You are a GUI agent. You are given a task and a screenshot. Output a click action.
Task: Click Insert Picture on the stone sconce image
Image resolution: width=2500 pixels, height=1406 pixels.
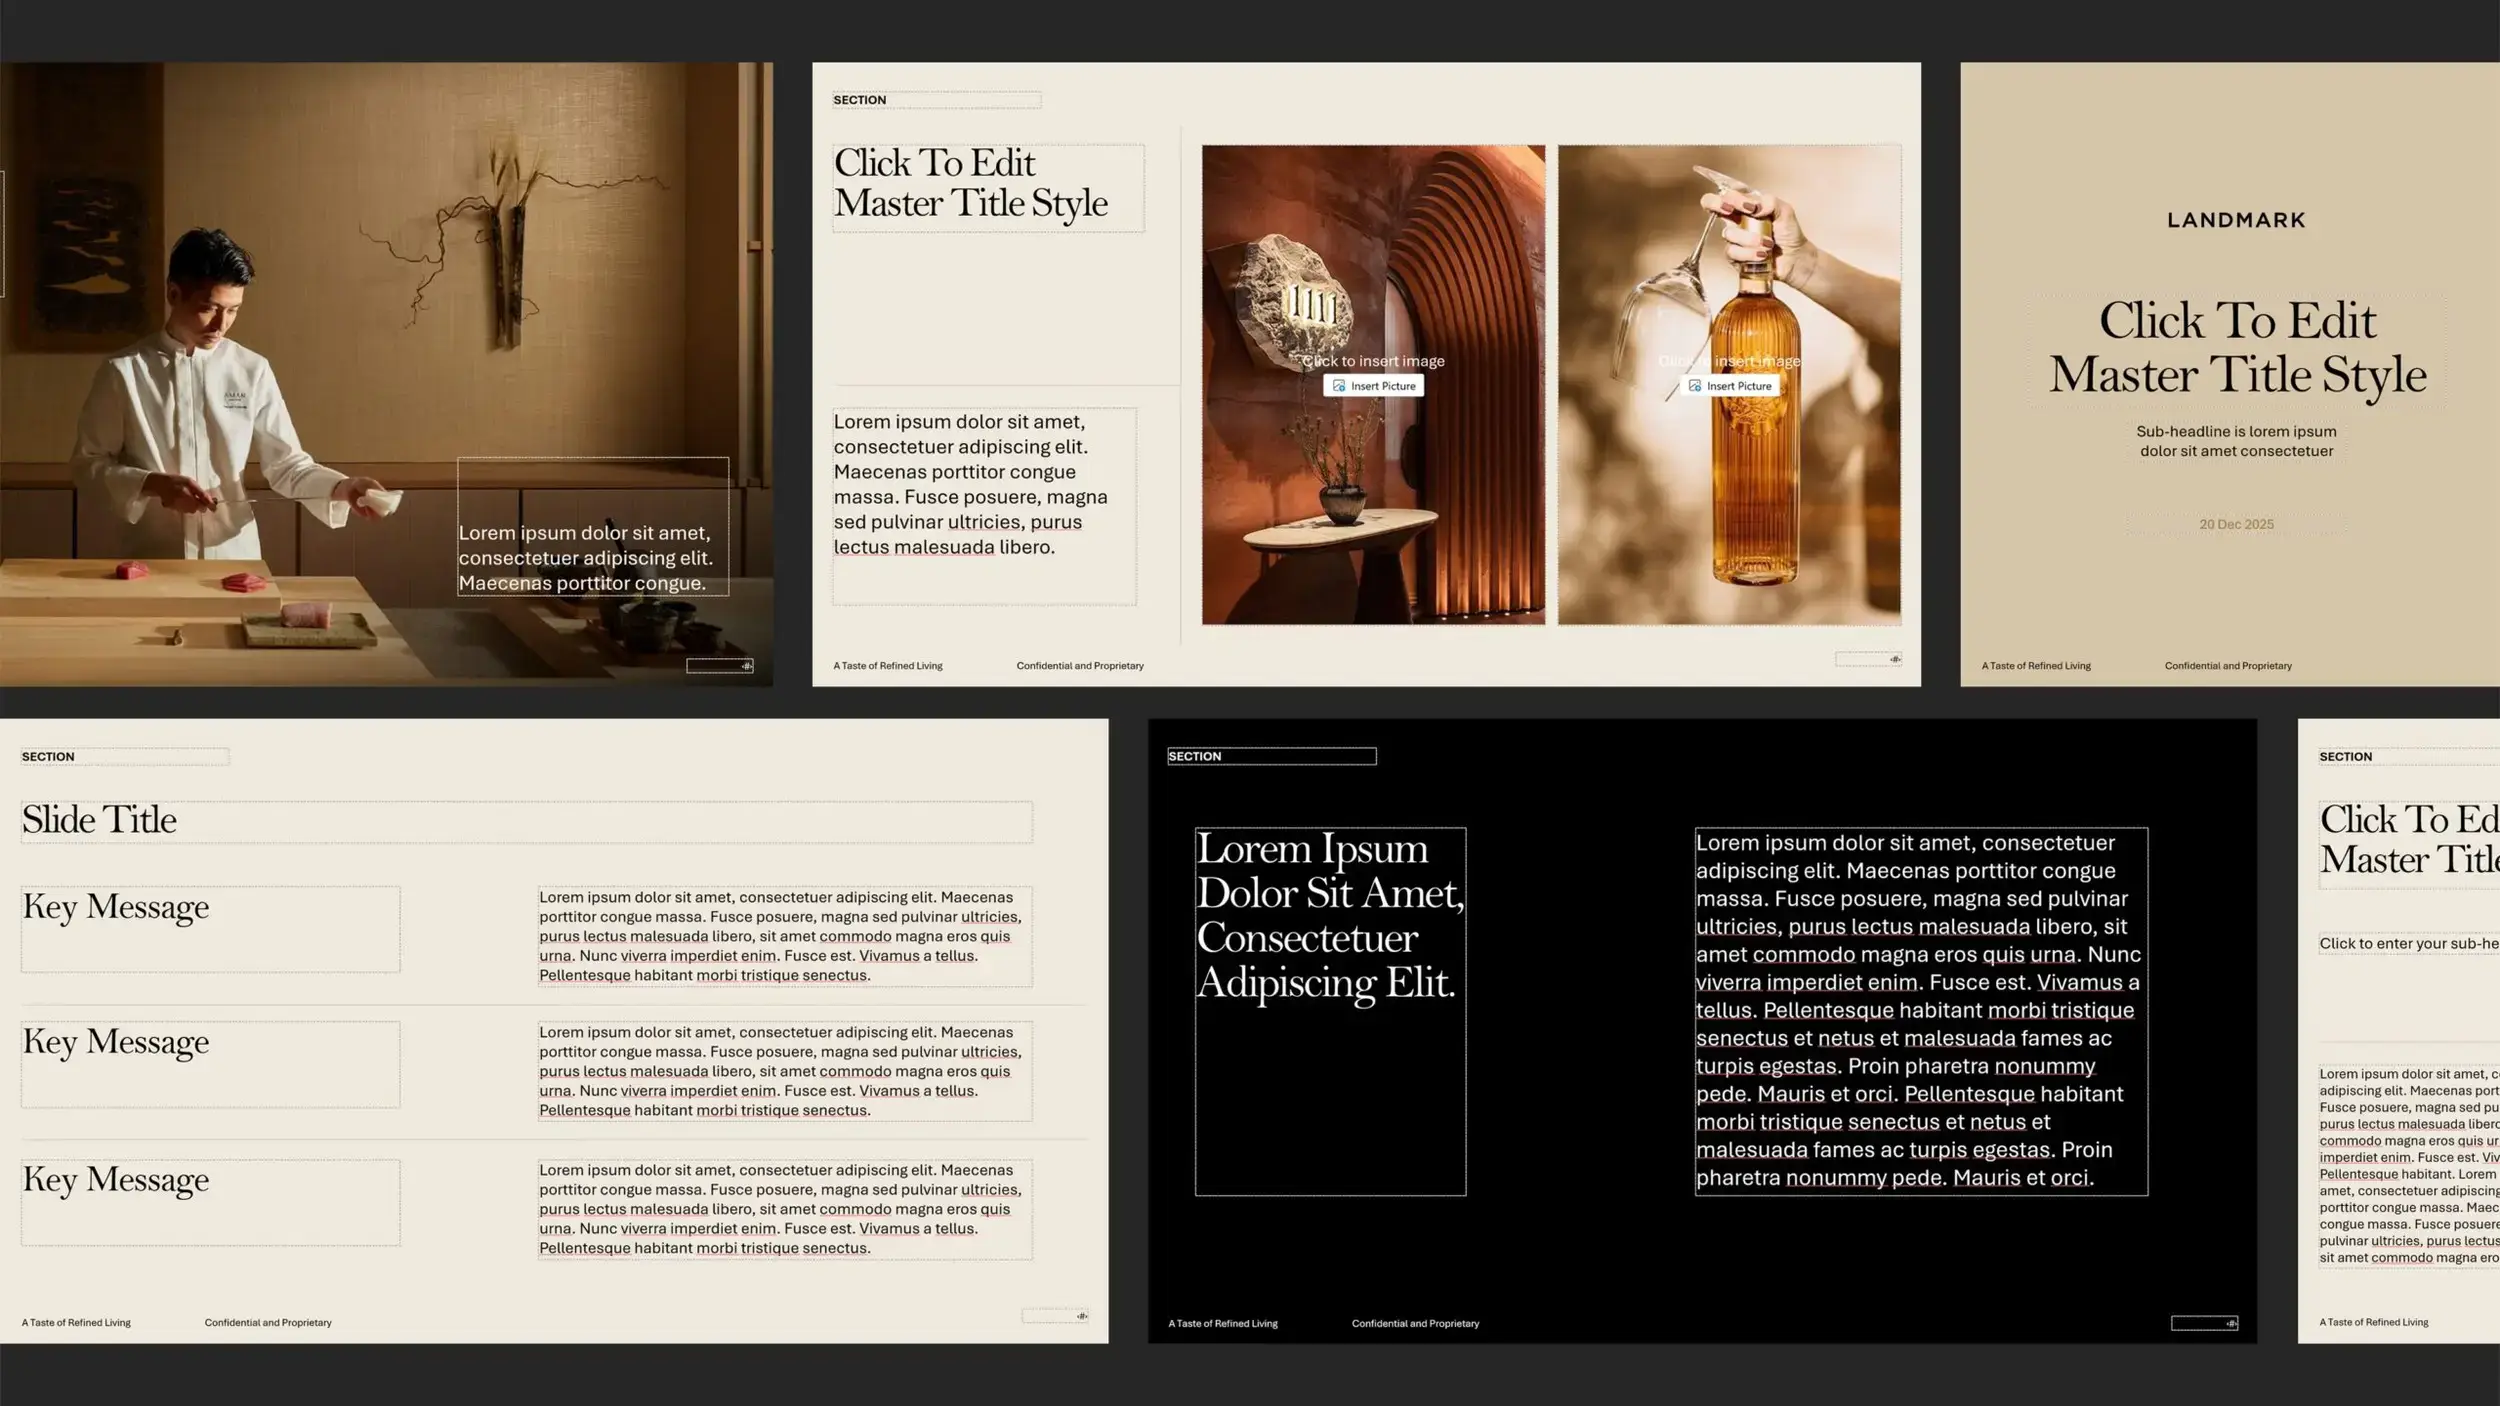(x=1374, y=386)
